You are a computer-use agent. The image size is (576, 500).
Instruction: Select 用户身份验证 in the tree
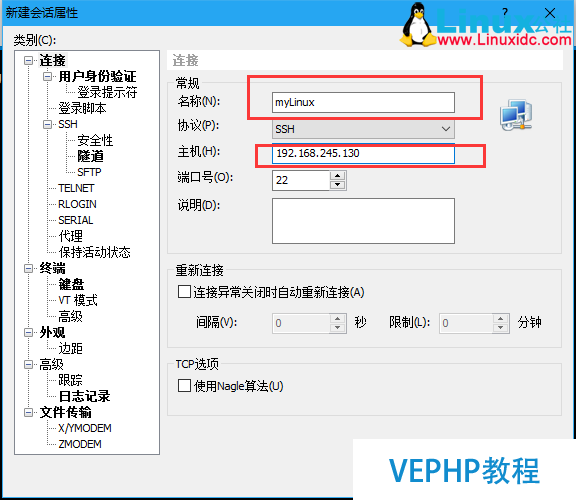click(97, 76)
